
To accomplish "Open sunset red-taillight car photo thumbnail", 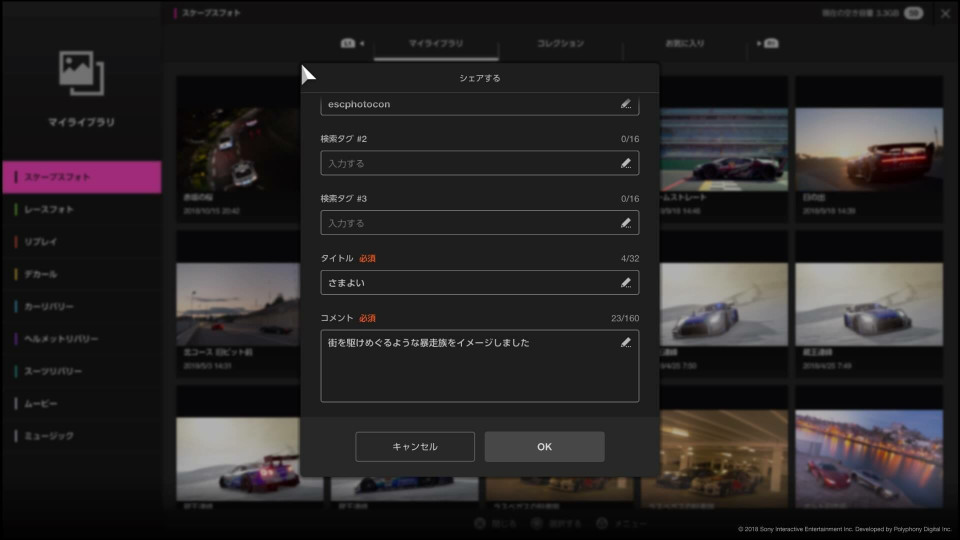I will pyautogui.click(x=869, y=149).
